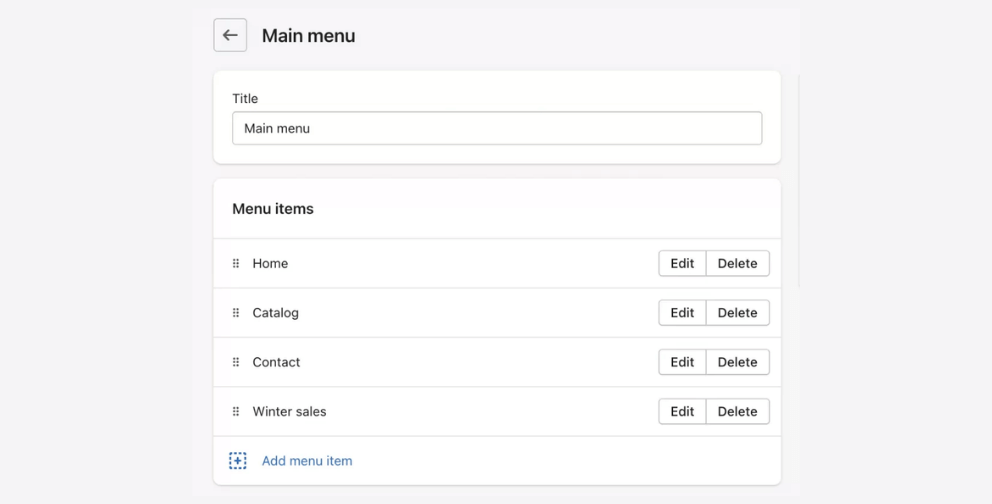Edit the Contact menu item
992x504 pixels.
682,362
